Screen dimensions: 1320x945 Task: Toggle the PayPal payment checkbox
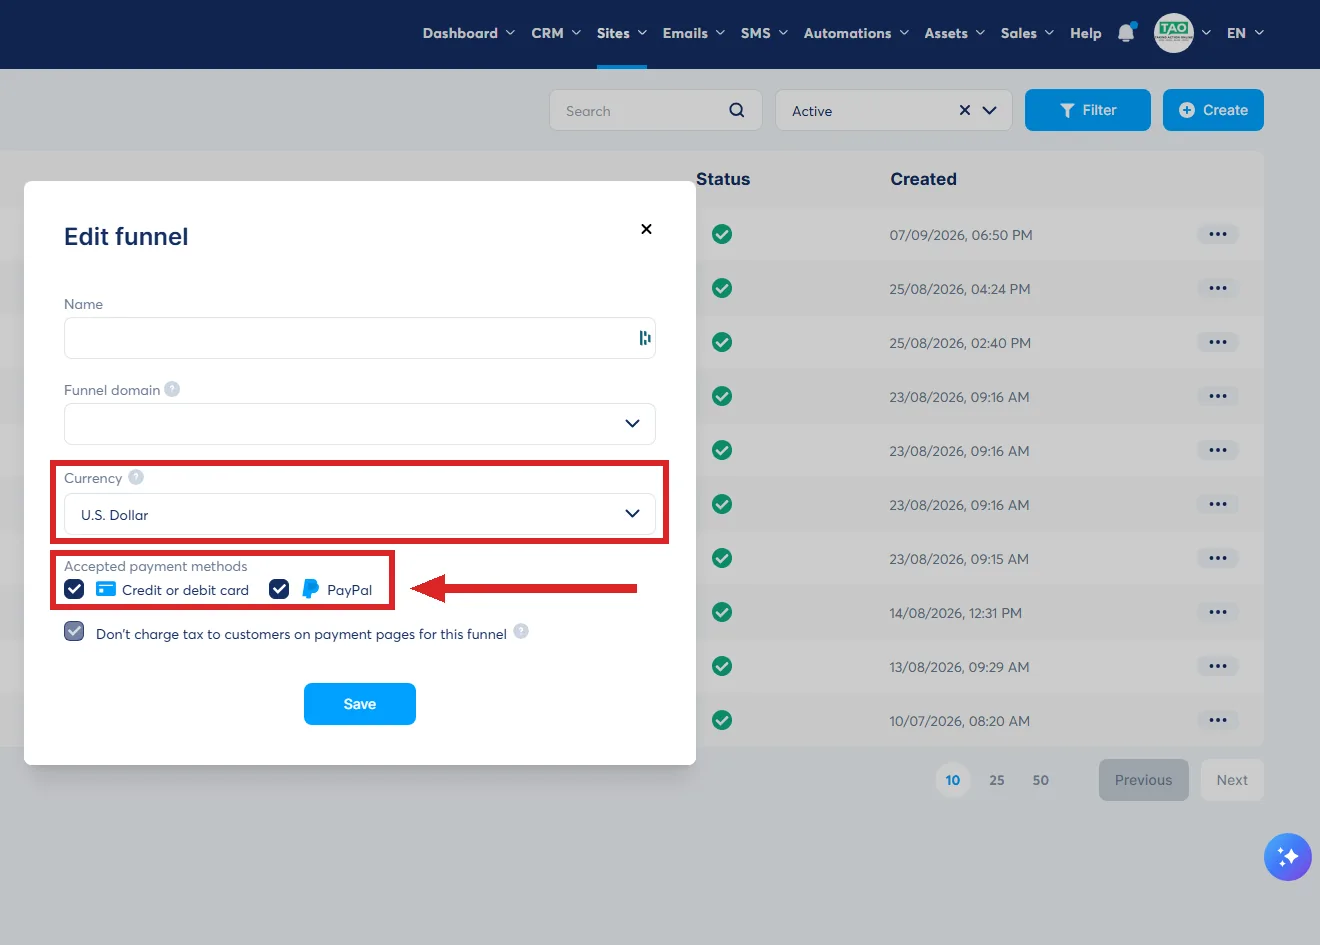(x=279, y=589)
